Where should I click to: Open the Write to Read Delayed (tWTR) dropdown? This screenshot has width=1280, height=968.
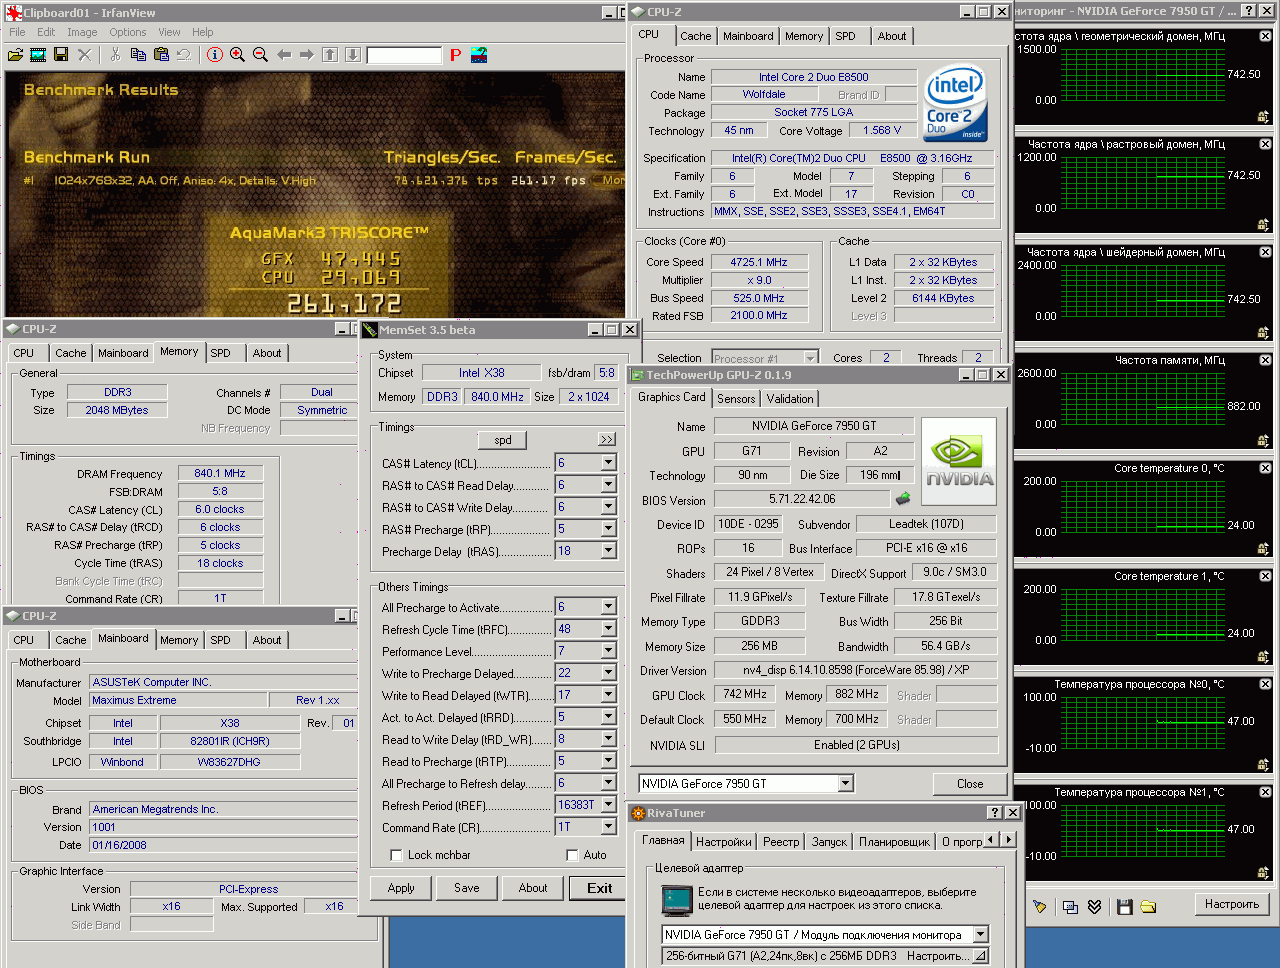(608, 695)
